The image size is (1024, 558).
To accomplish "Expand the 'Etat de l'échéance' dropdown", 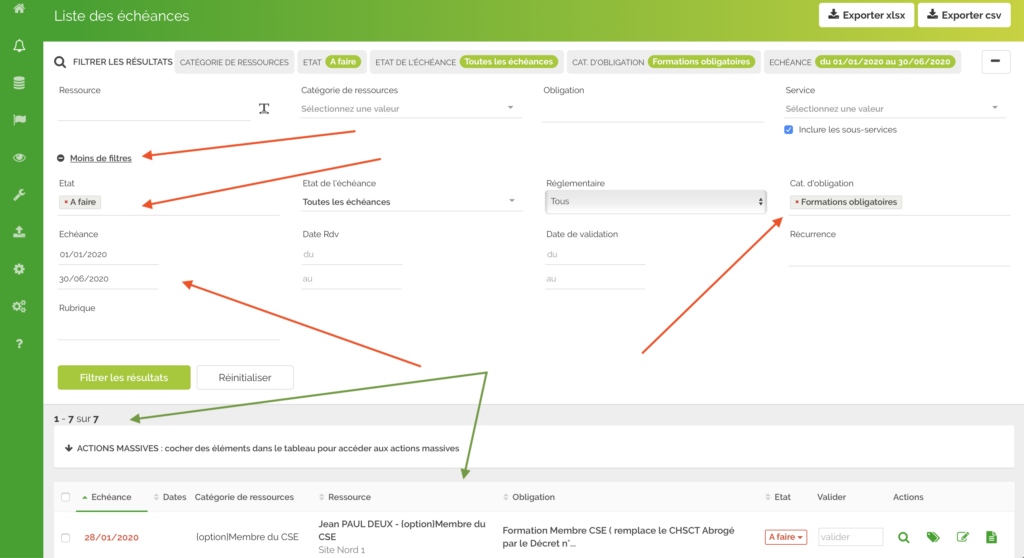I will pos(411,202).
